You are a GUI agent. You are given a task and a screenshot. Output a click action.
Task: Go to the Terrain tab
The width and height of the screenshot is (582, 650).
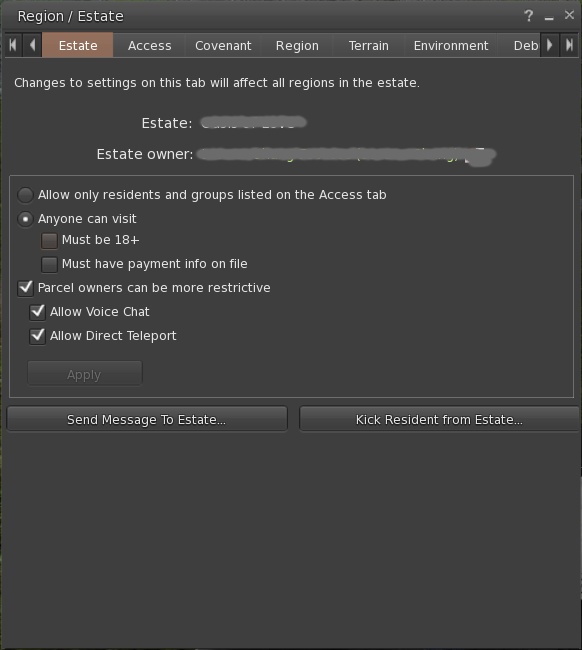pos(369,45)
